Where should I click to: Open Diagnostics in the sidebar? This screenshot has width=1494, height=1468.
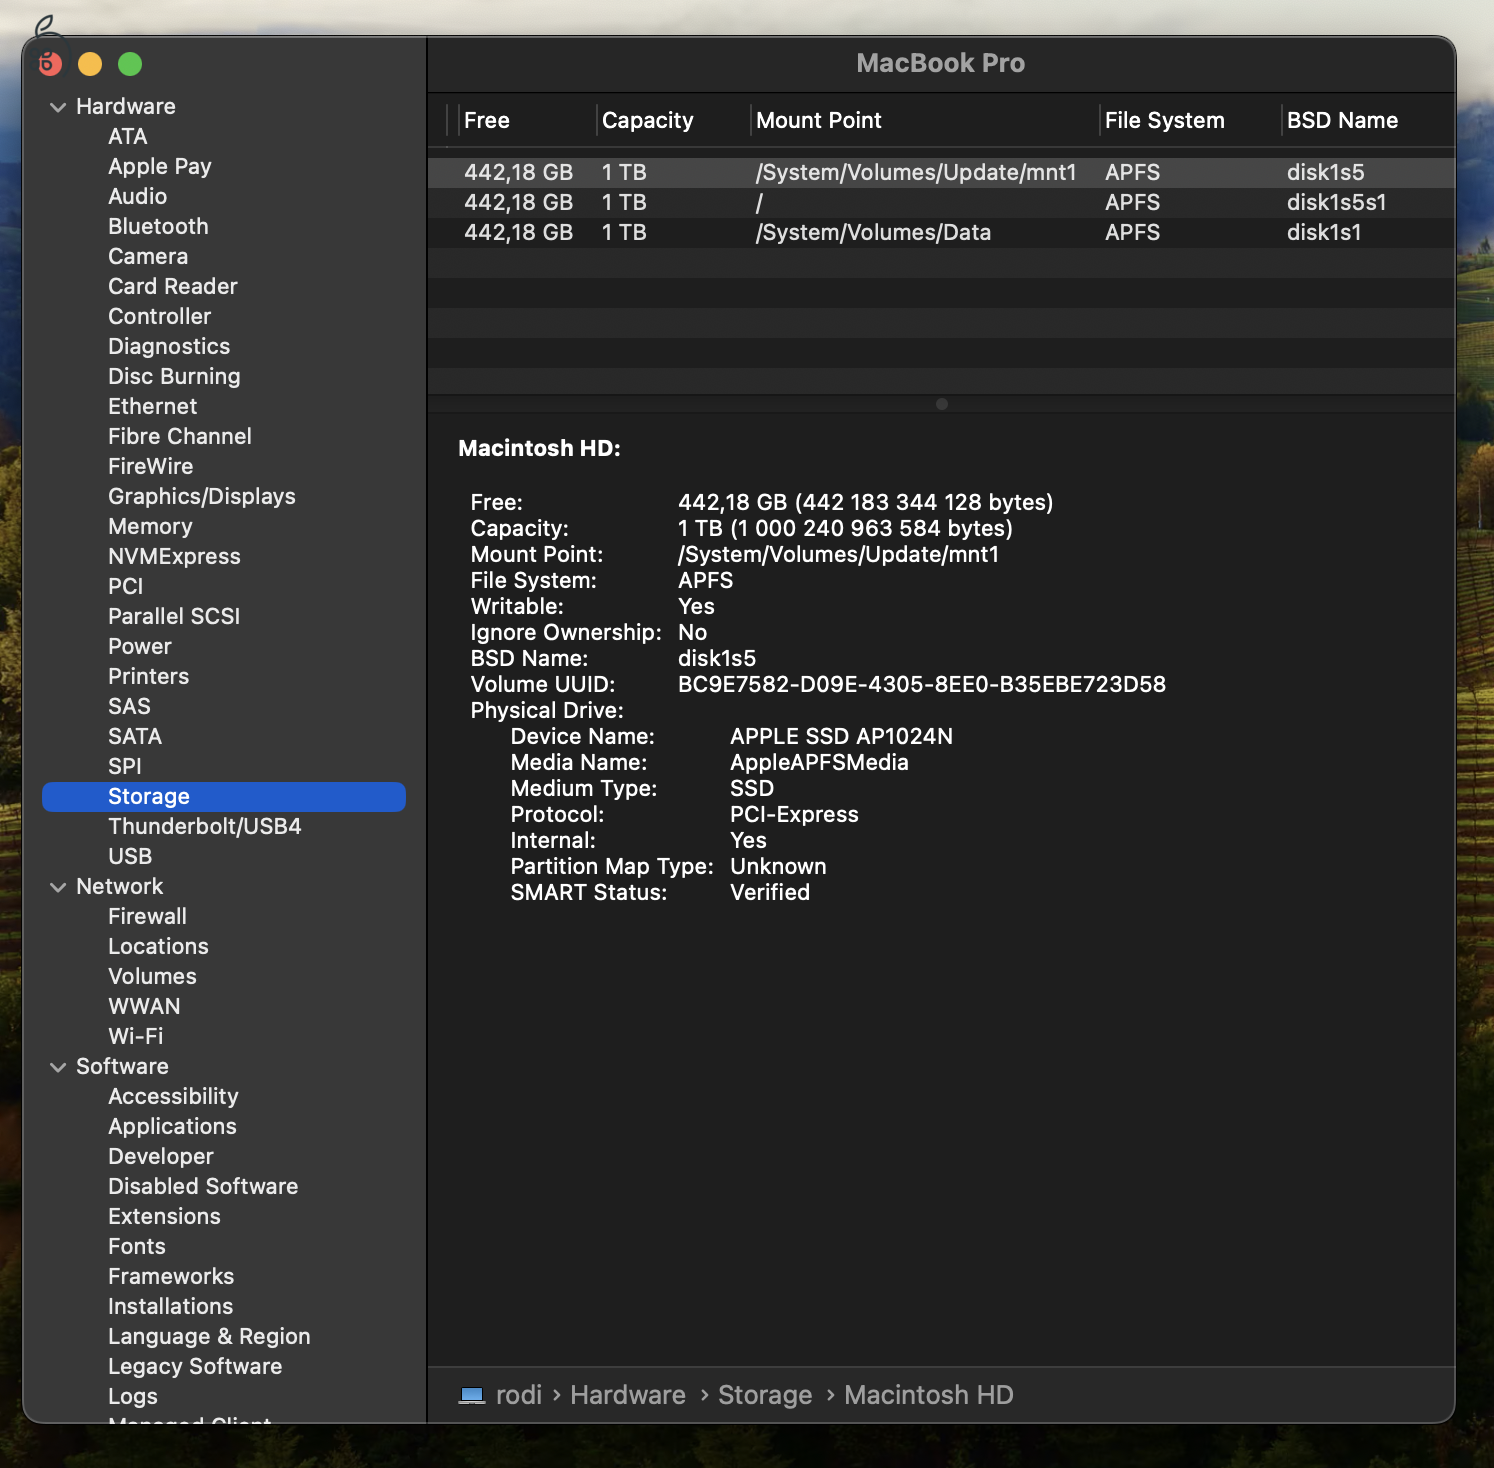tap(169, 346)
